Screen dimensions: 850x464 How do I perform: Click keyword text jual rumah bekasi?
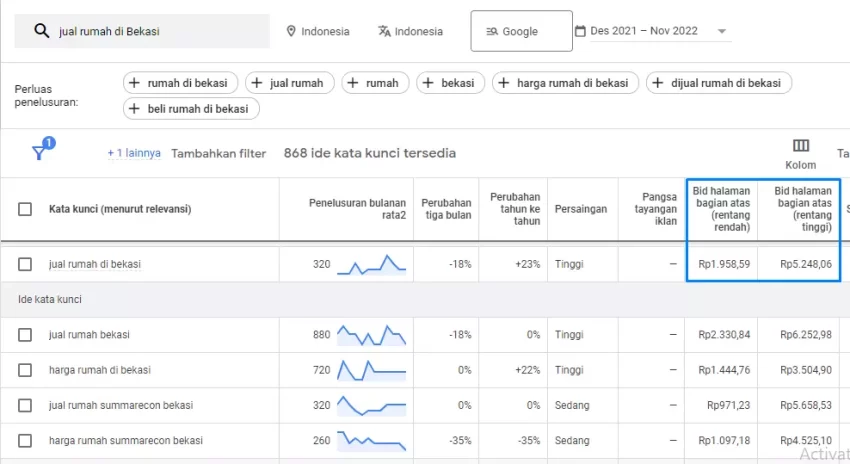point(89,335)
